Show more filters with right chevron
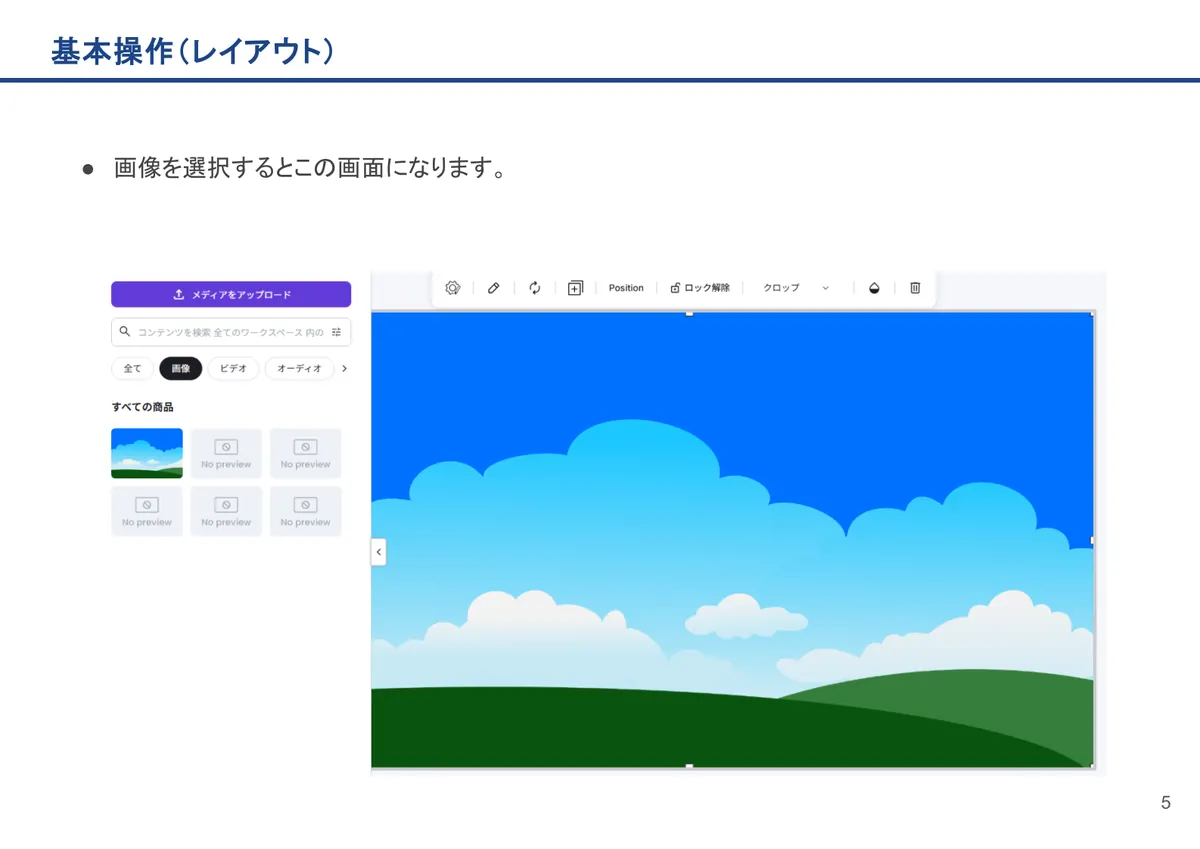This screenshot has height=849, width=1200. [344, 369]
